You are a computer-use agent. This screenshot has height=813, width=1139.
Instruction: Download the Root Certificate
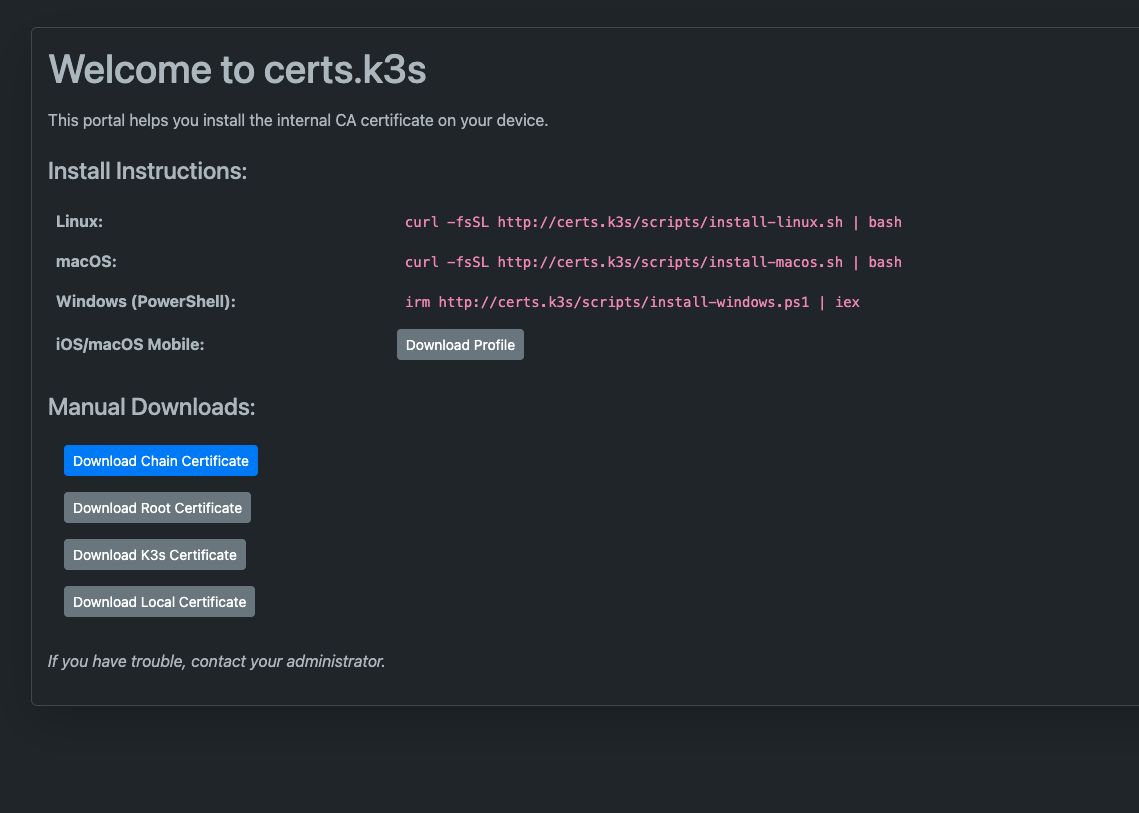coord(157,508)
